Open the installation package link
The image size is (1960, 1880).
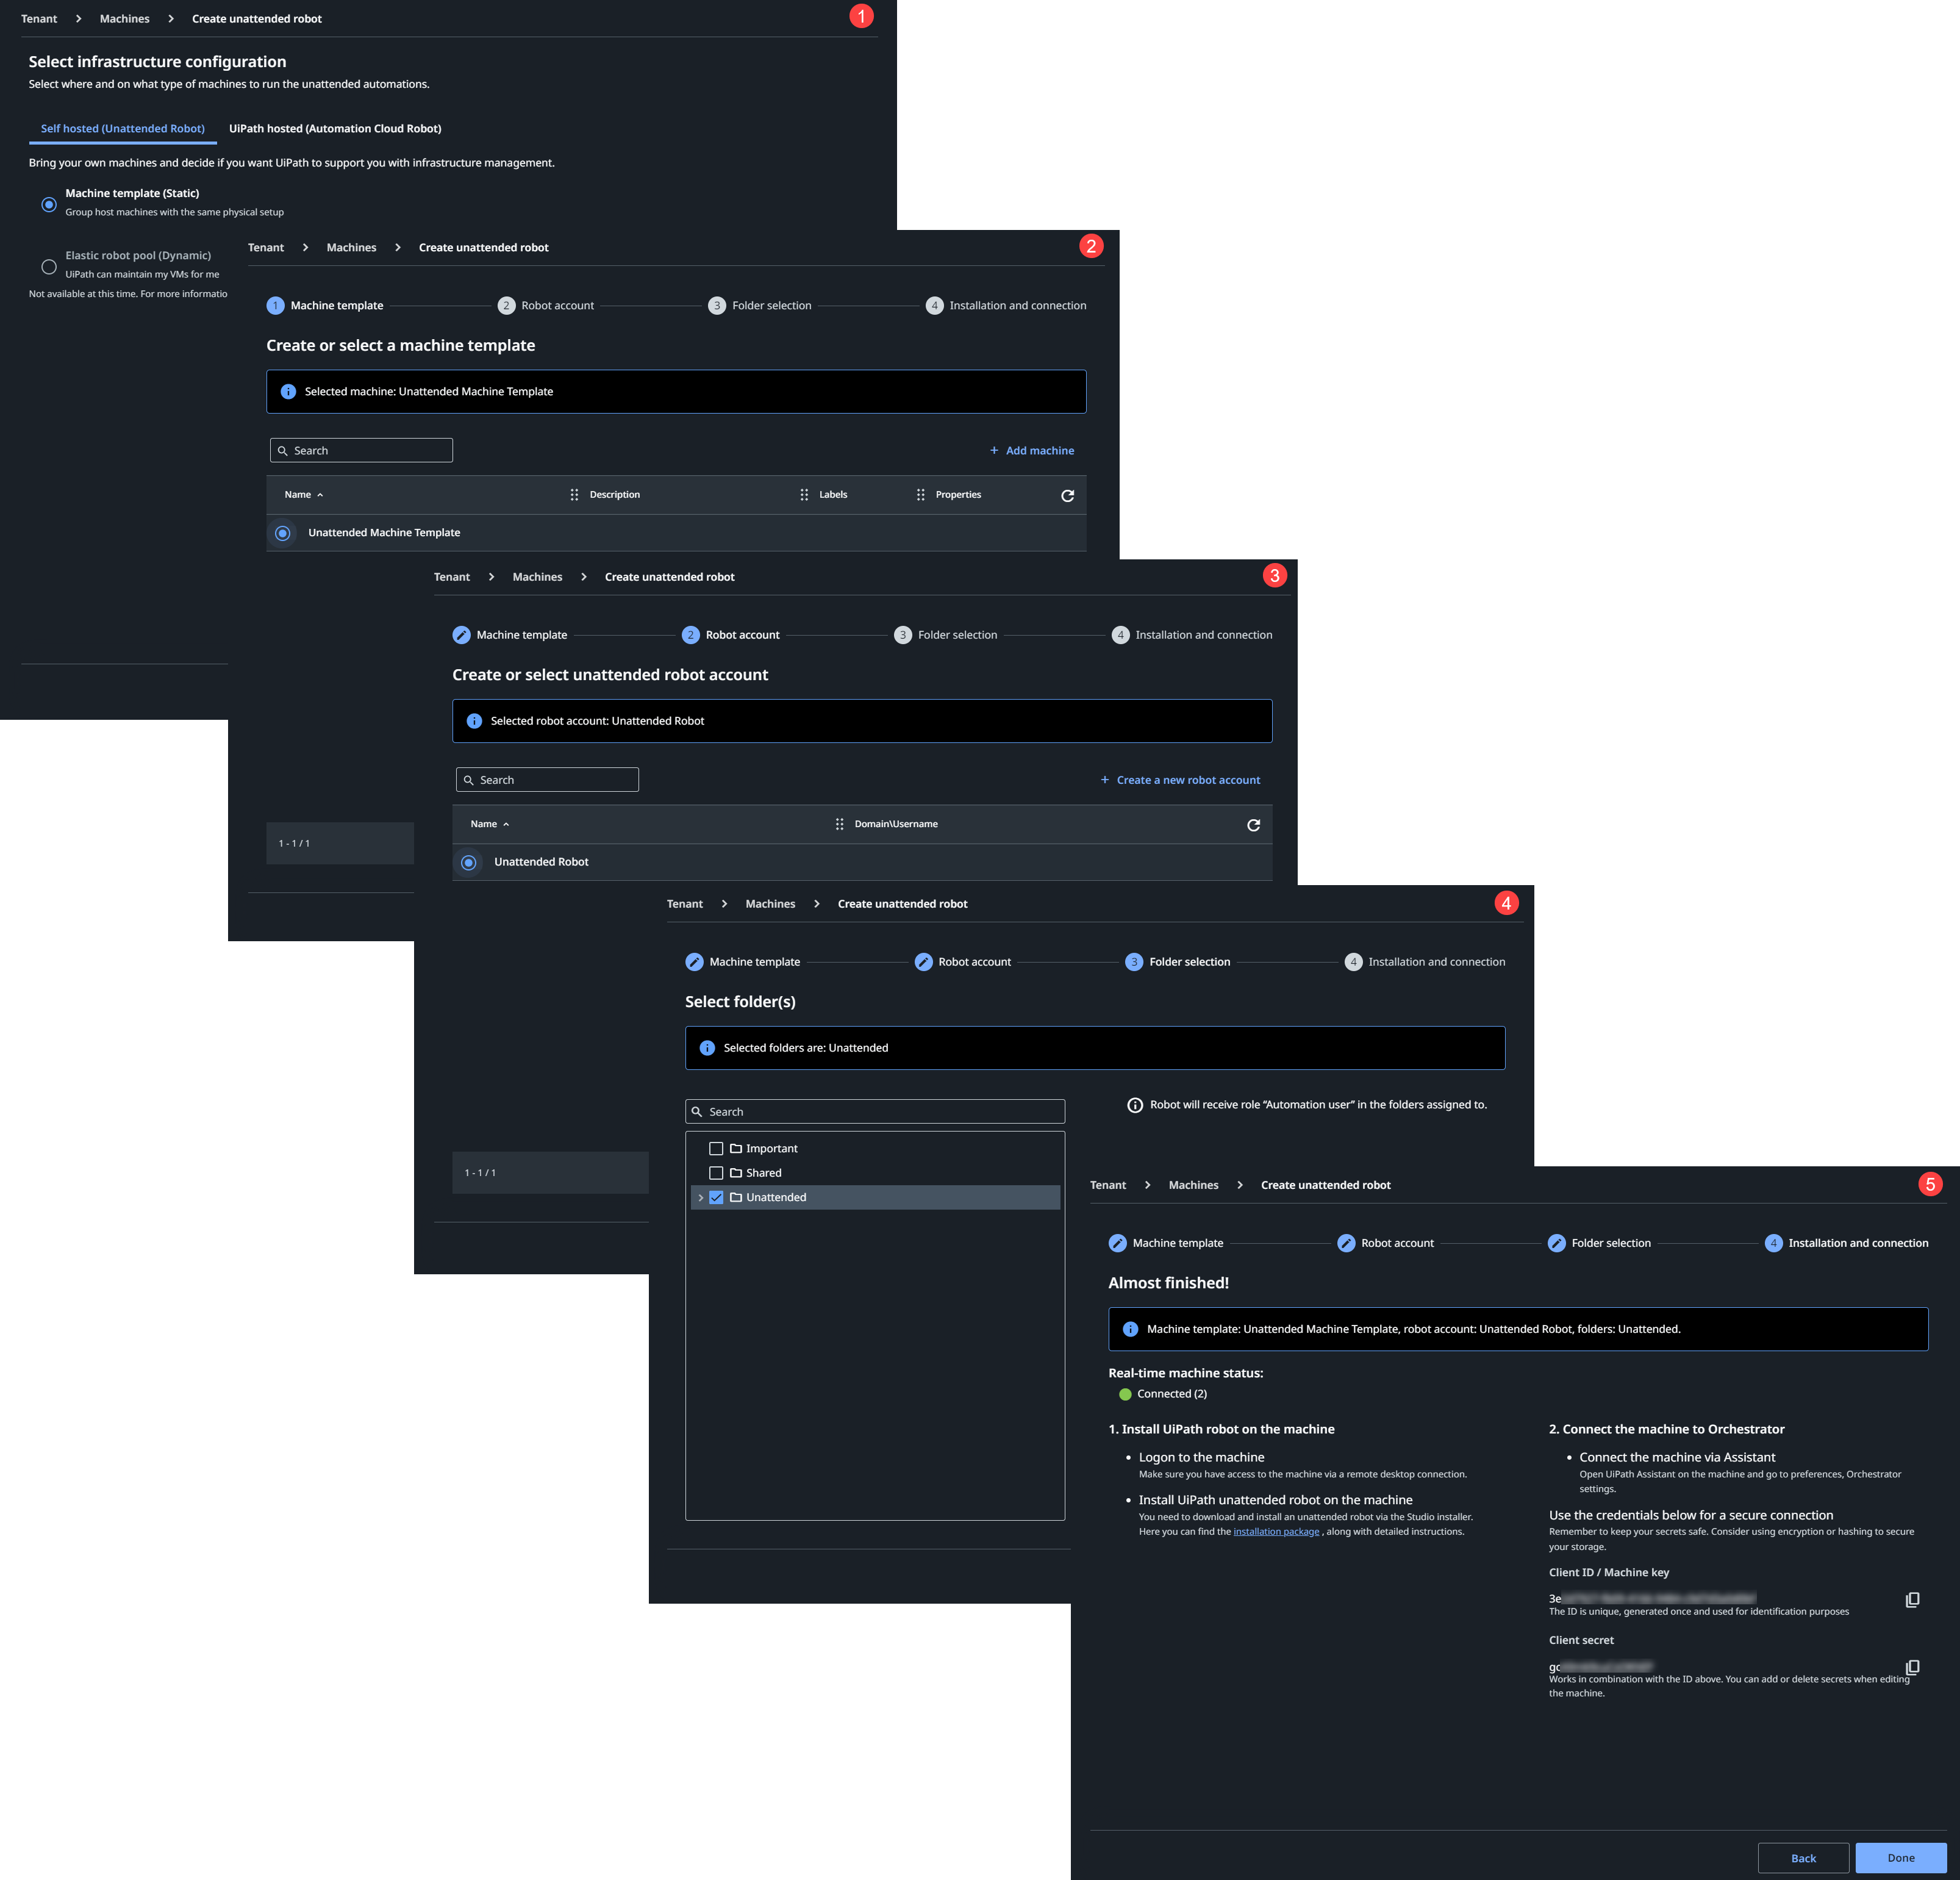click(1276, 1531)
